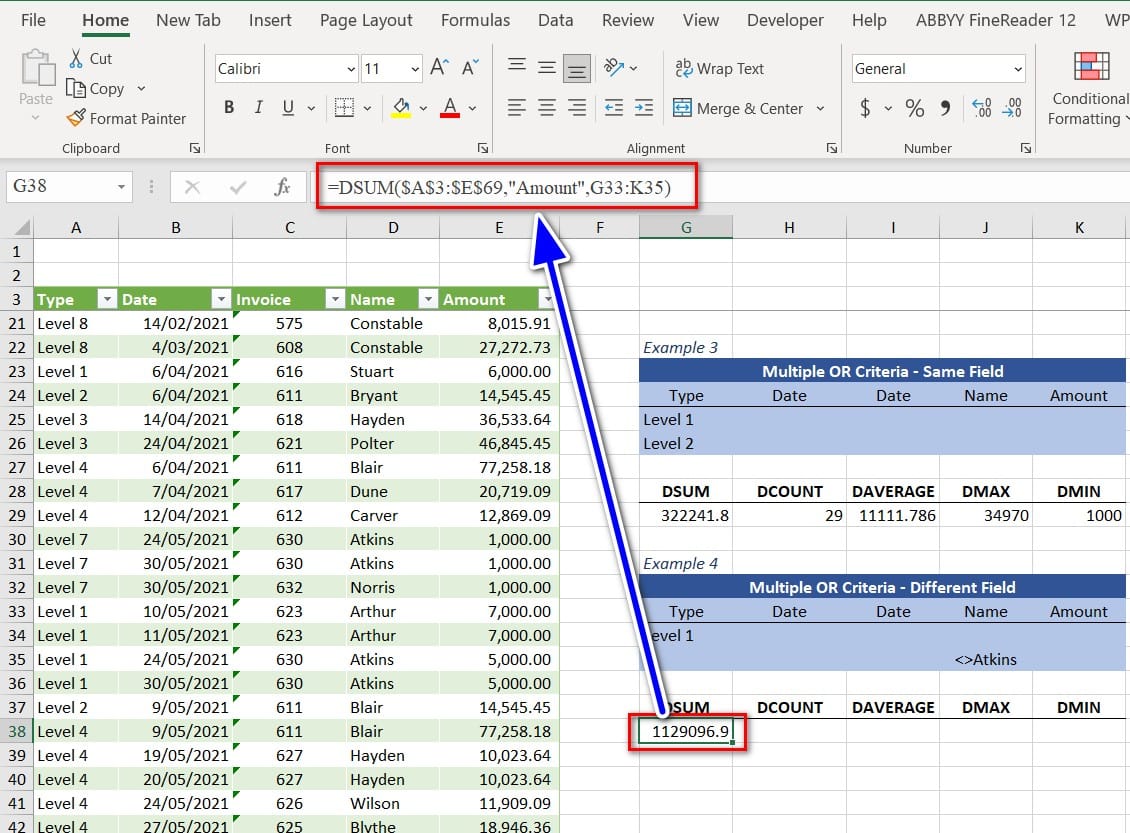Click the Increase Indent icon
Screen dimensions: 1130x833
tap(643, 108)
